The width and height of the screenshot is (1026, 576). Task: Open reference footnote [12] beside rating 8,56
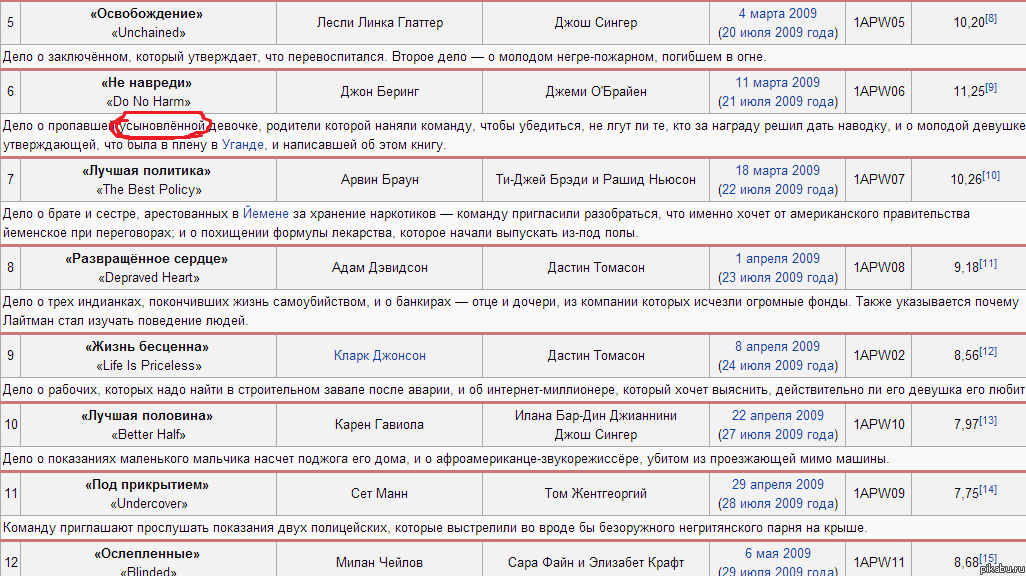(988, 351)
